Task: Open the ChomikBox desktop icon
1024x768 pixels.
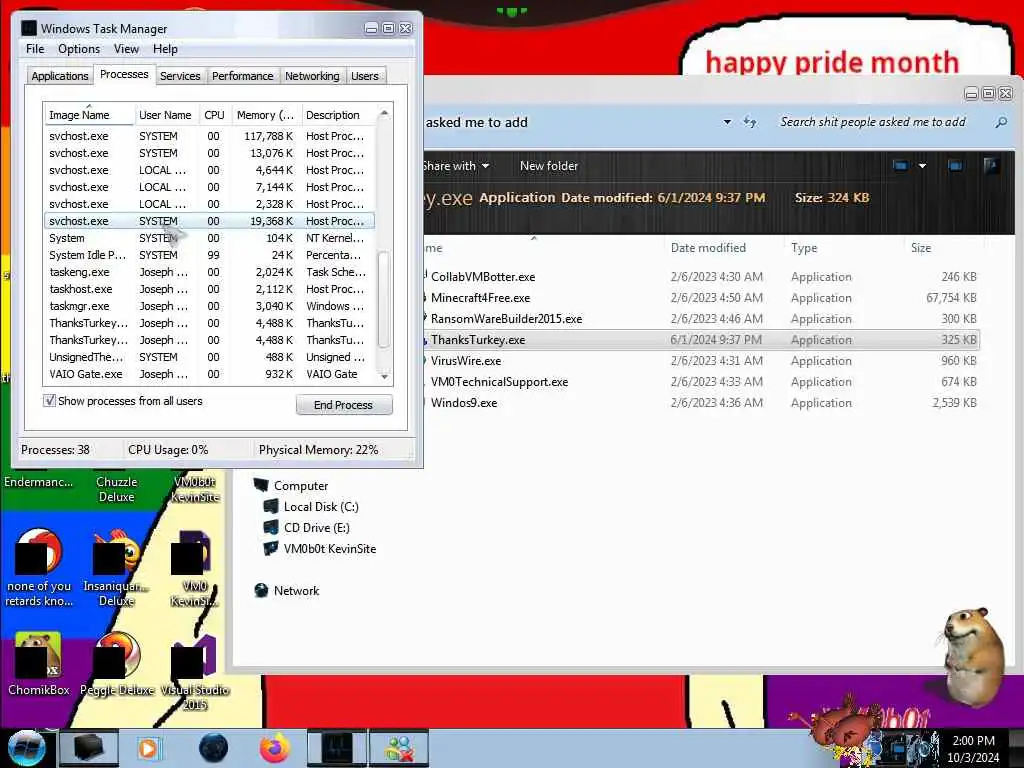Action: point(39,663)
